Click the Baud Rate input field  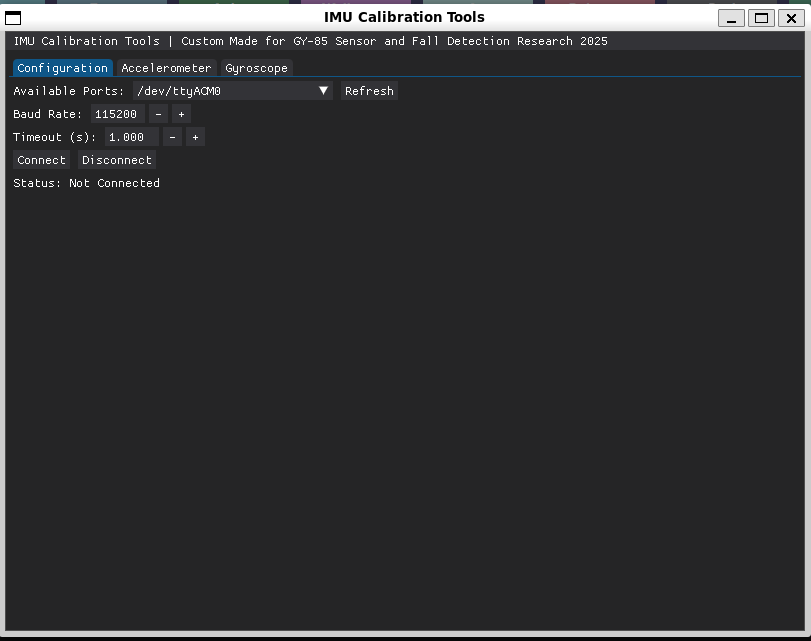[x=118, y=114]
